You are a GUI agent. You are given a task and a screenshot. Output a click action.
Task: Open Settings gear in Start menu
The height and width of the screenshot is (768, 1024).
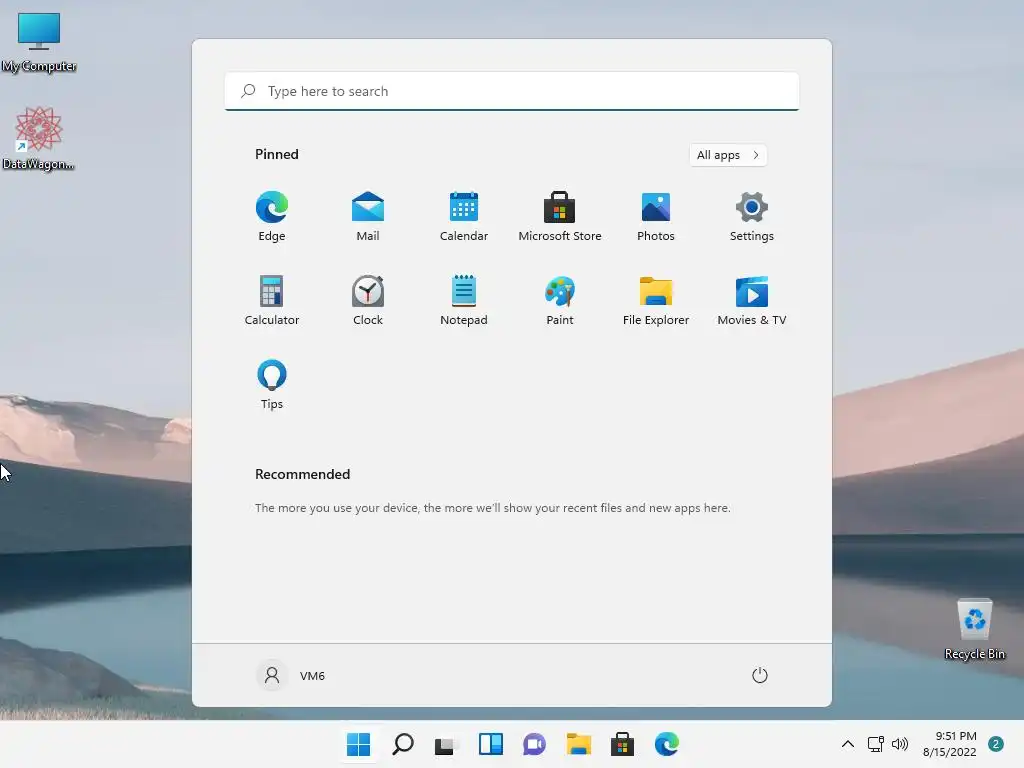752,216
